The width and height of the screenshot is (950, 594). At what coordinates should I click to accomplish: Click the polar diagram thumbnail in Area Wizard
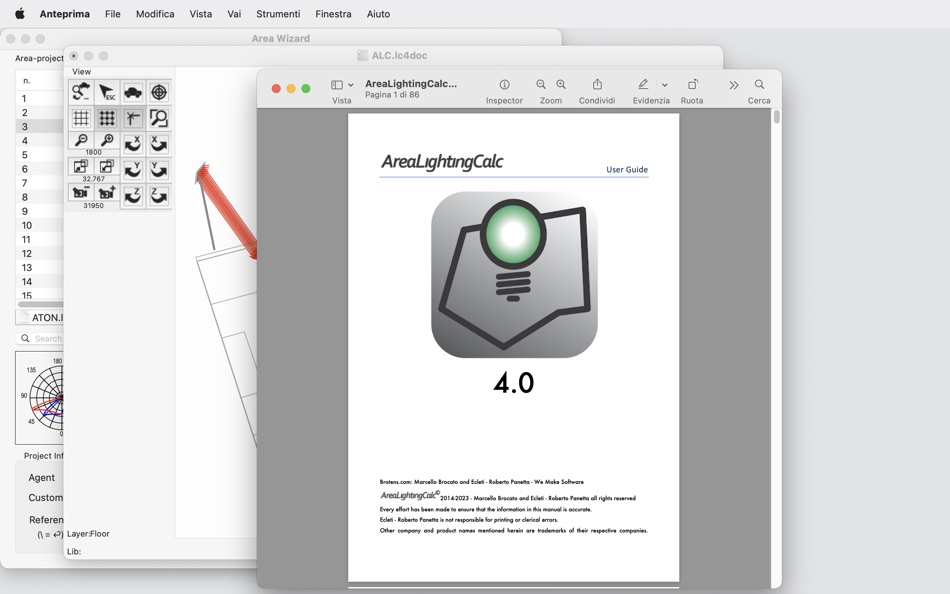tap(40, 398)
